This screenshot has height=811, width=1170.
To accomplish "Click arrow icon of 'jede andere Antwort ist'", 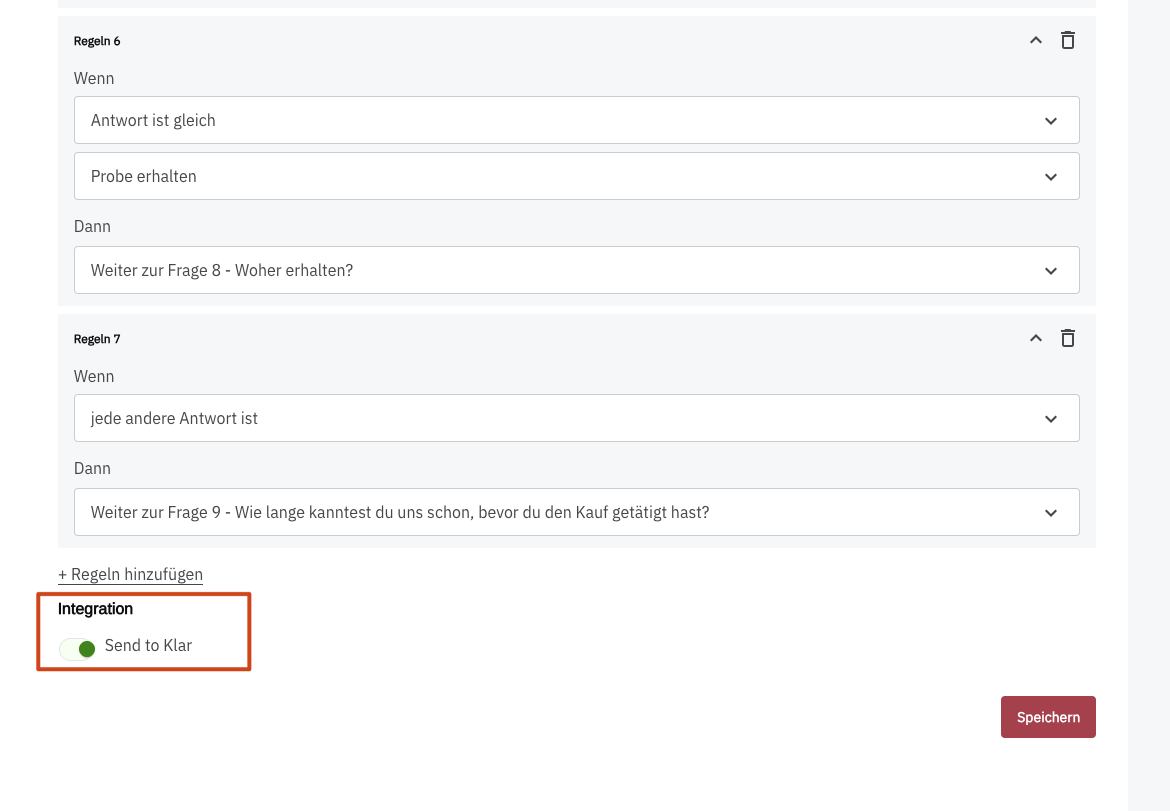I will click(x=1051, y=419).
